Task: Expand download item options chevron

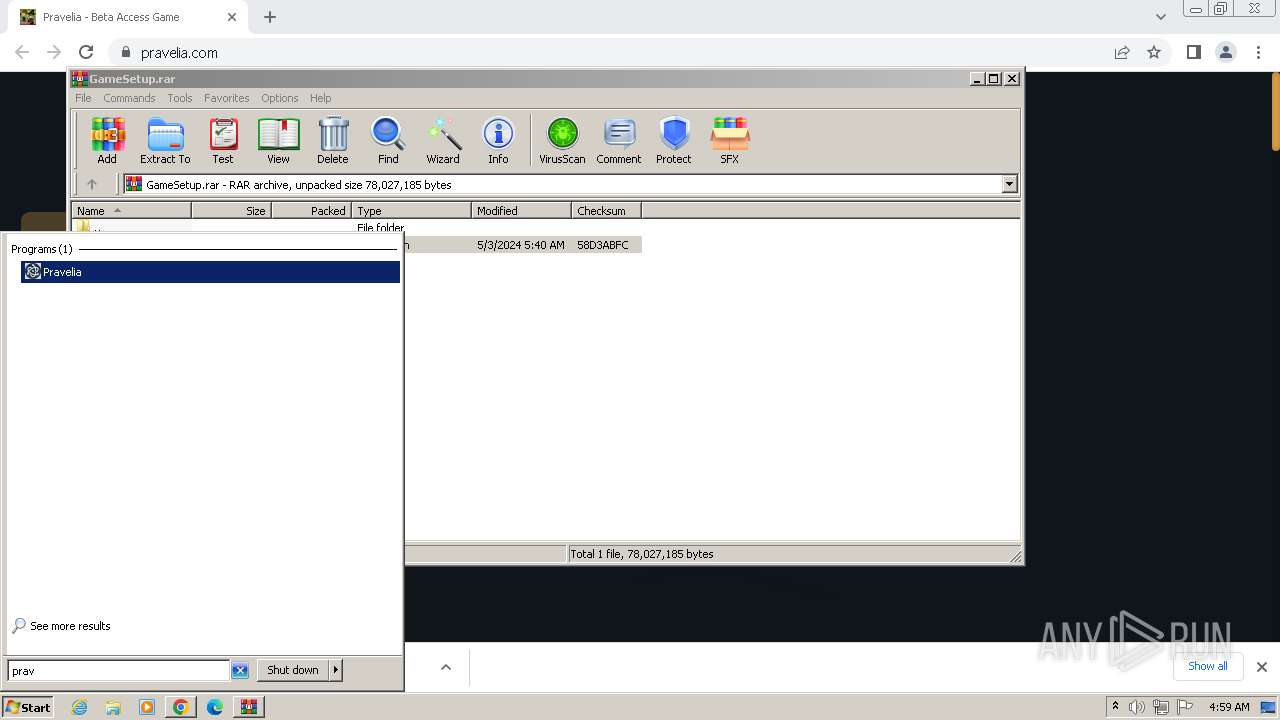Action: (x=446, y=667)
